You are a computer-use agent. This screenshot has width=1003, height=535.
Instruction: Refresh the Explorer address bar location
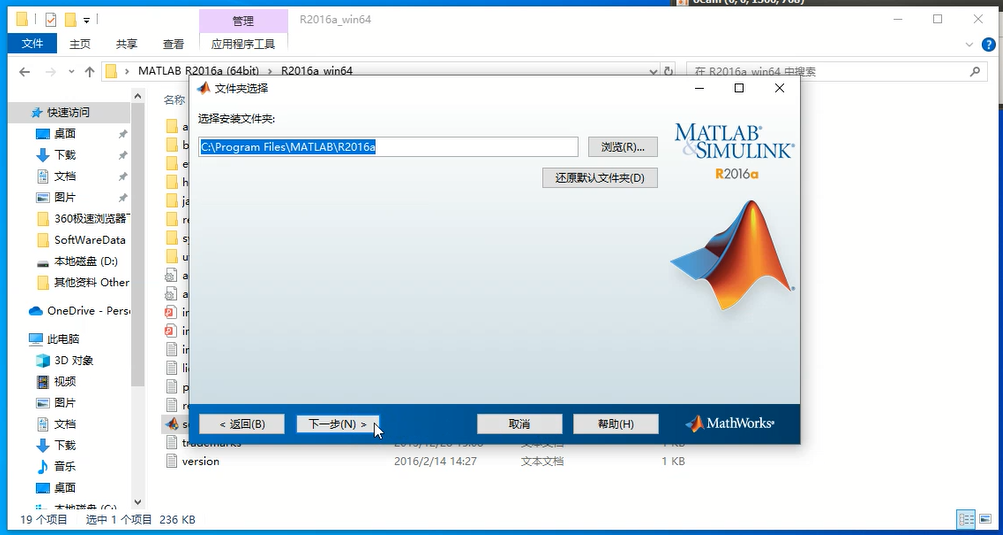[668, 71]
